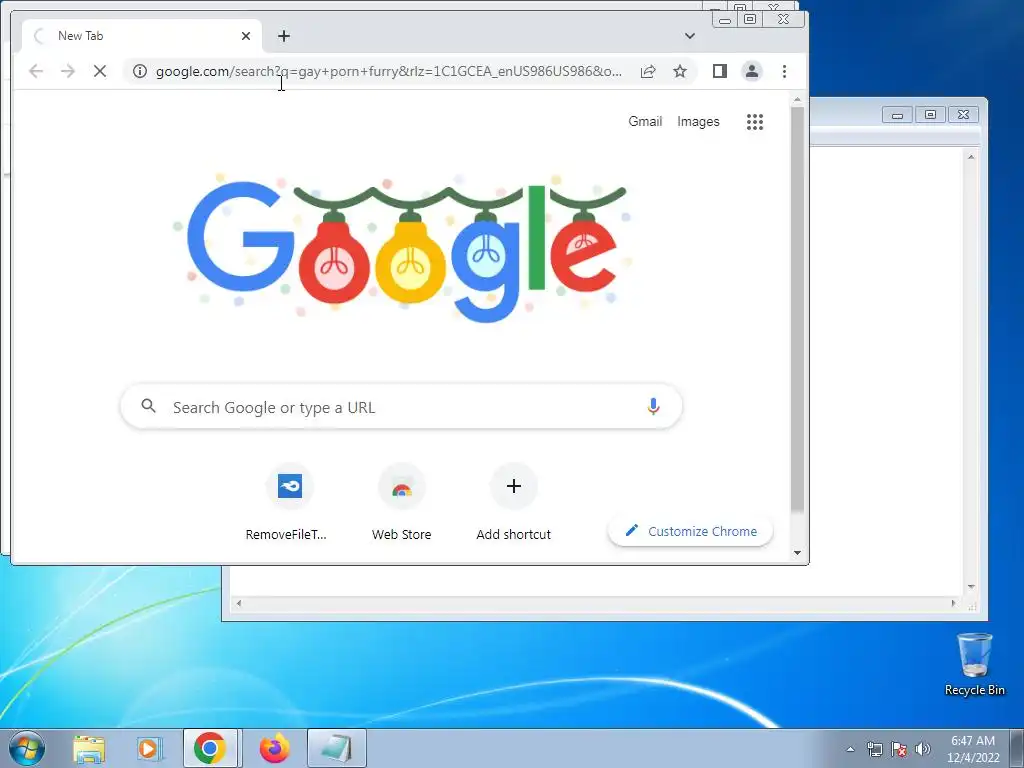Focus the Search Google or type a URL box
Image resolution: width=1024 pixels, height=768 pixels.
(402, 407)
